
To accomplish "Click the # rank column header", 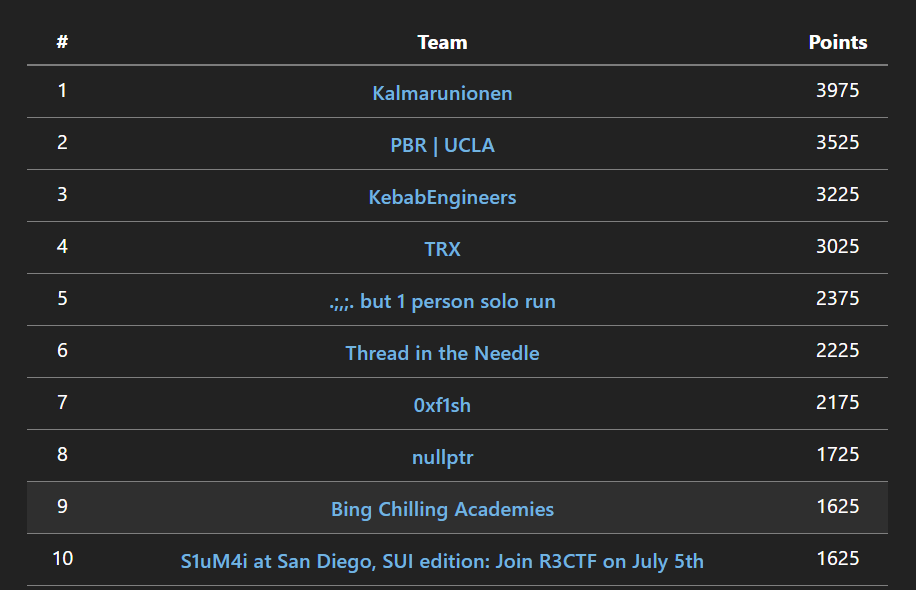I will tap(62, 41).
